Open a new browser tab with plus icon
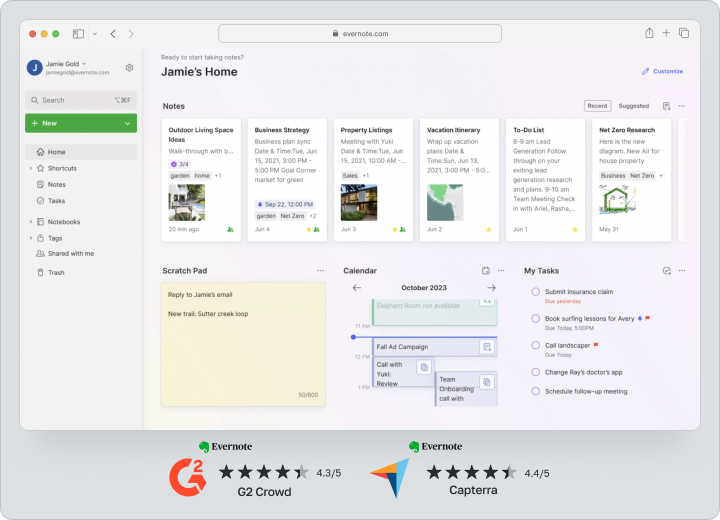 click(666, 33)
